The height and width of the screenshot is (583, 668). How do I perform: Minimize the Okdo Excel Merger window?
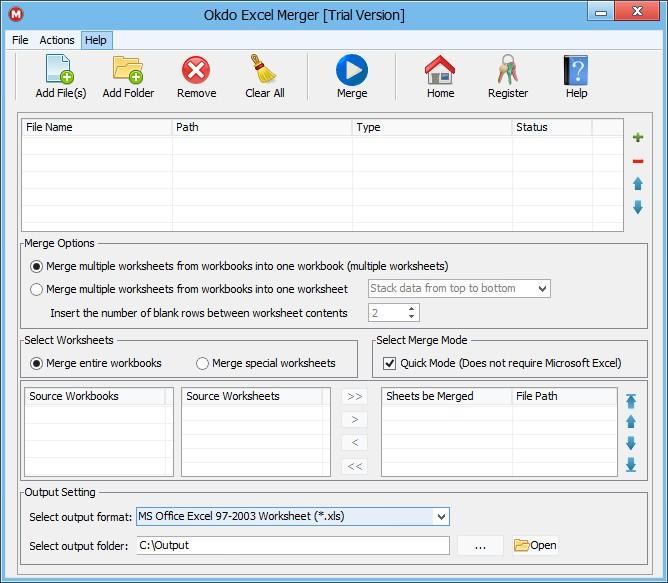[x=601, y=12]
